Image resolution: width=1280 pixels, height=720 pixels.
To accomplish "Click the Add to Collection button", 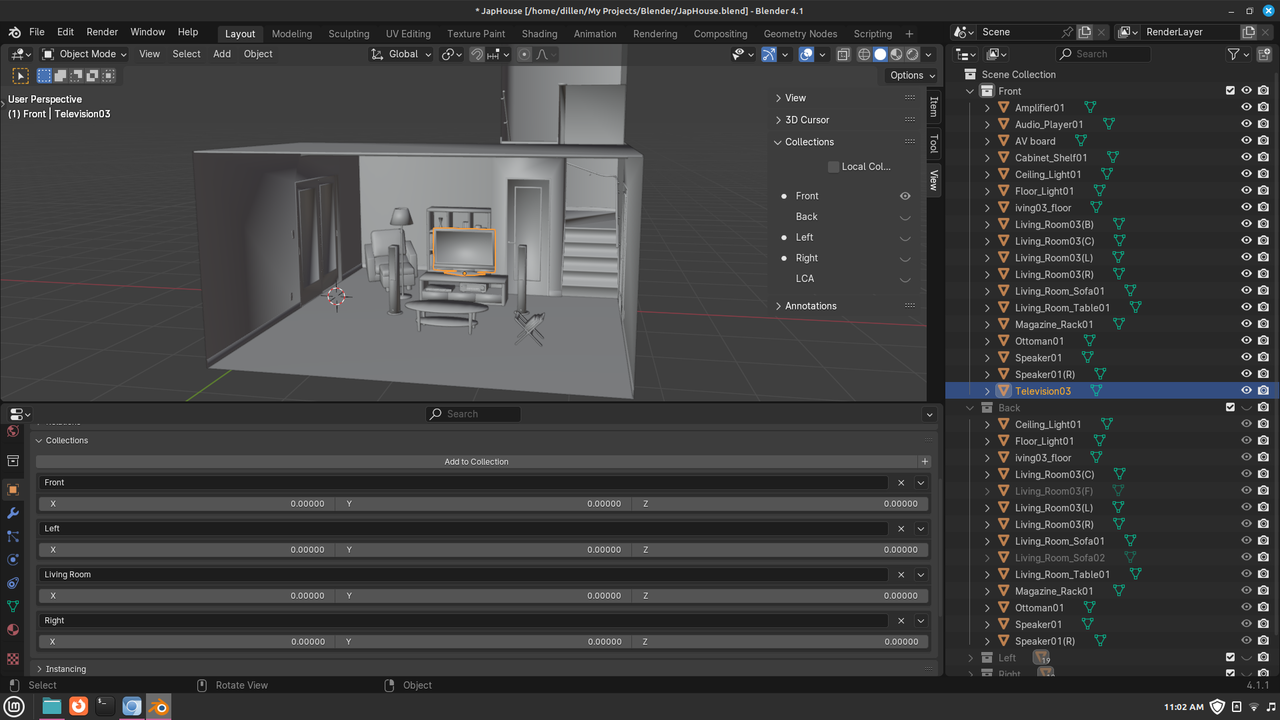I will (476, 462).
